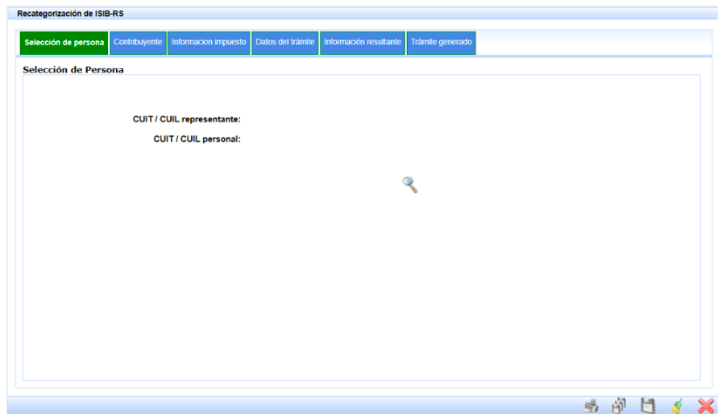Click the empty value beside CUIT / CUIL personal
Viewport: 722px width, 419px height.
click(300, 138)
